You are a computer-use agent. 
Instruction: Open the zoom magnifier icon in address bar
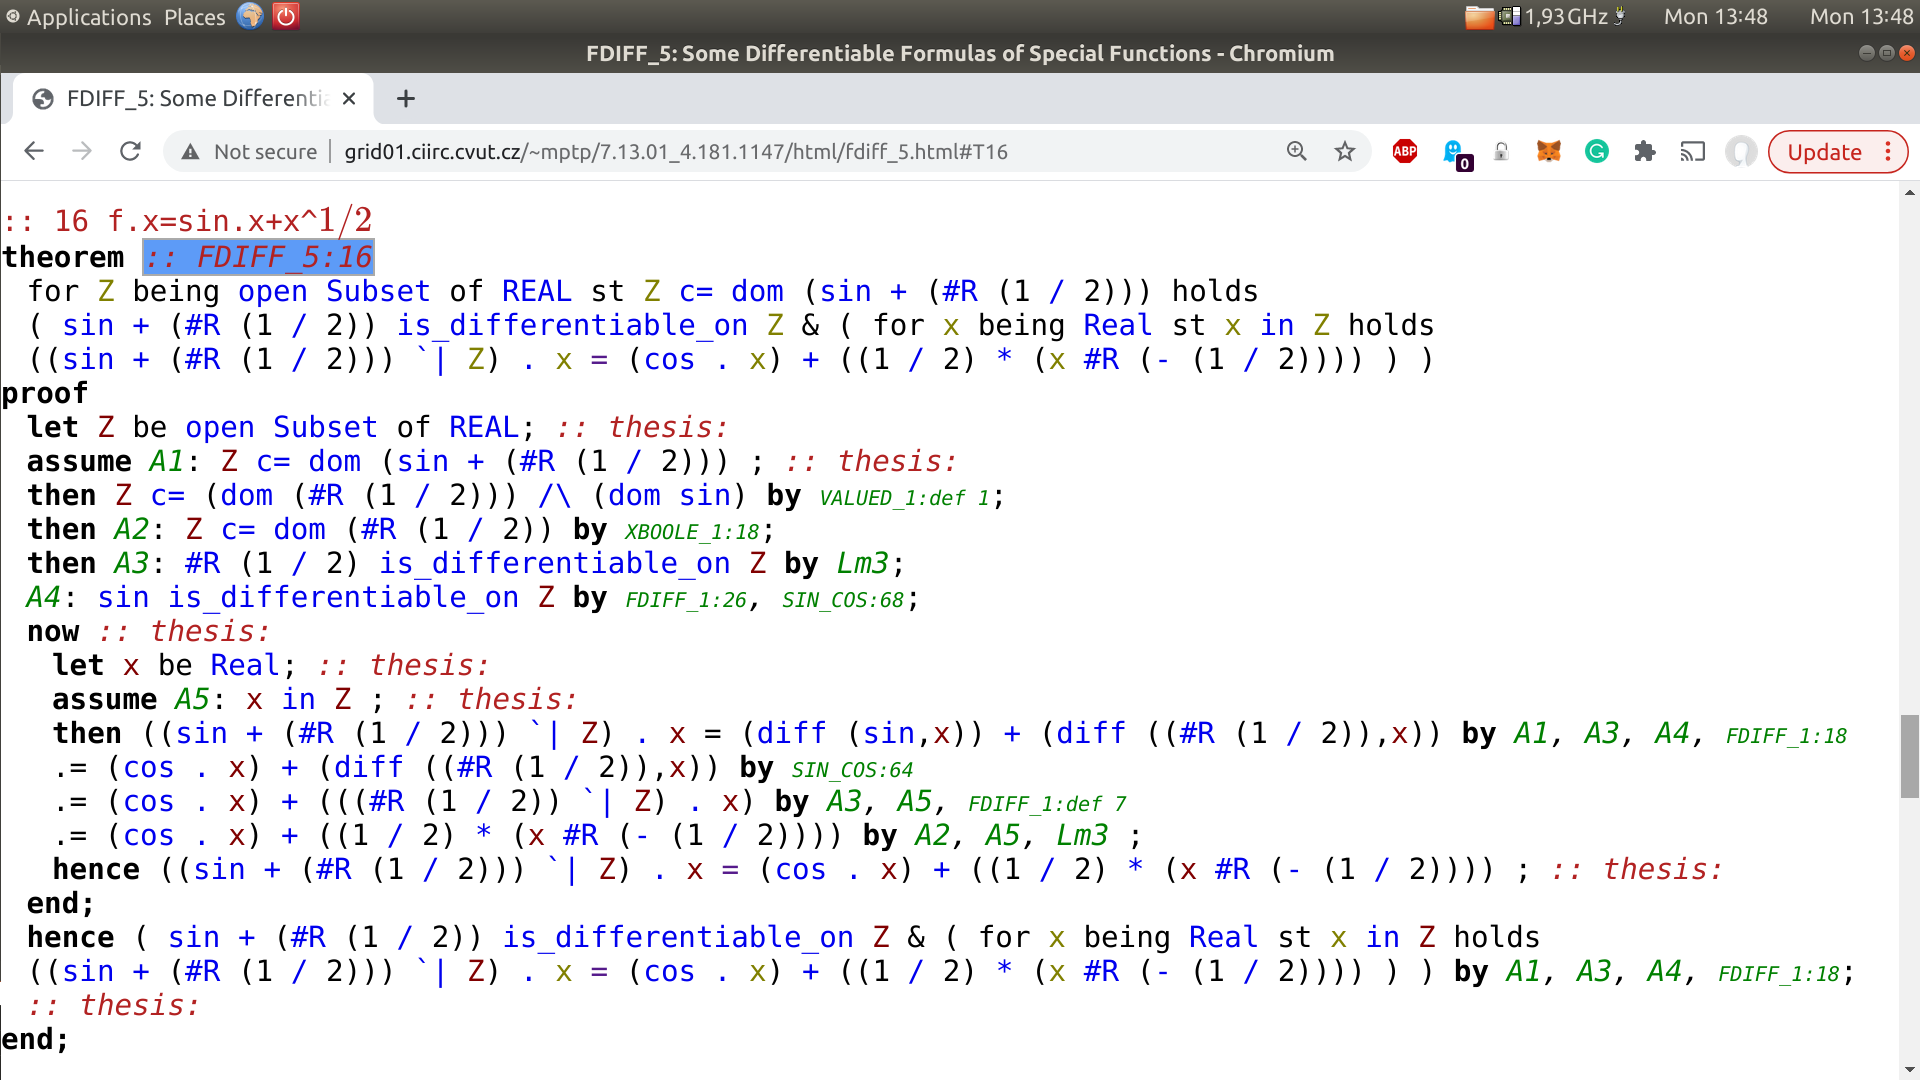pos(1297,151)
